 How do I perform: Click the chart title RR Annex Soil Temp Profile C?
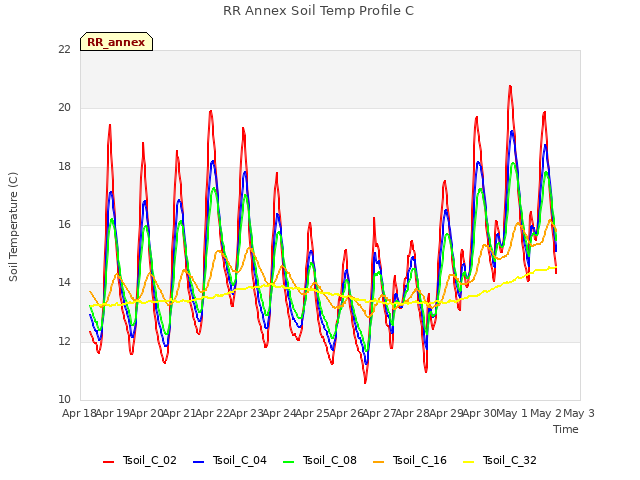[318, 11]
